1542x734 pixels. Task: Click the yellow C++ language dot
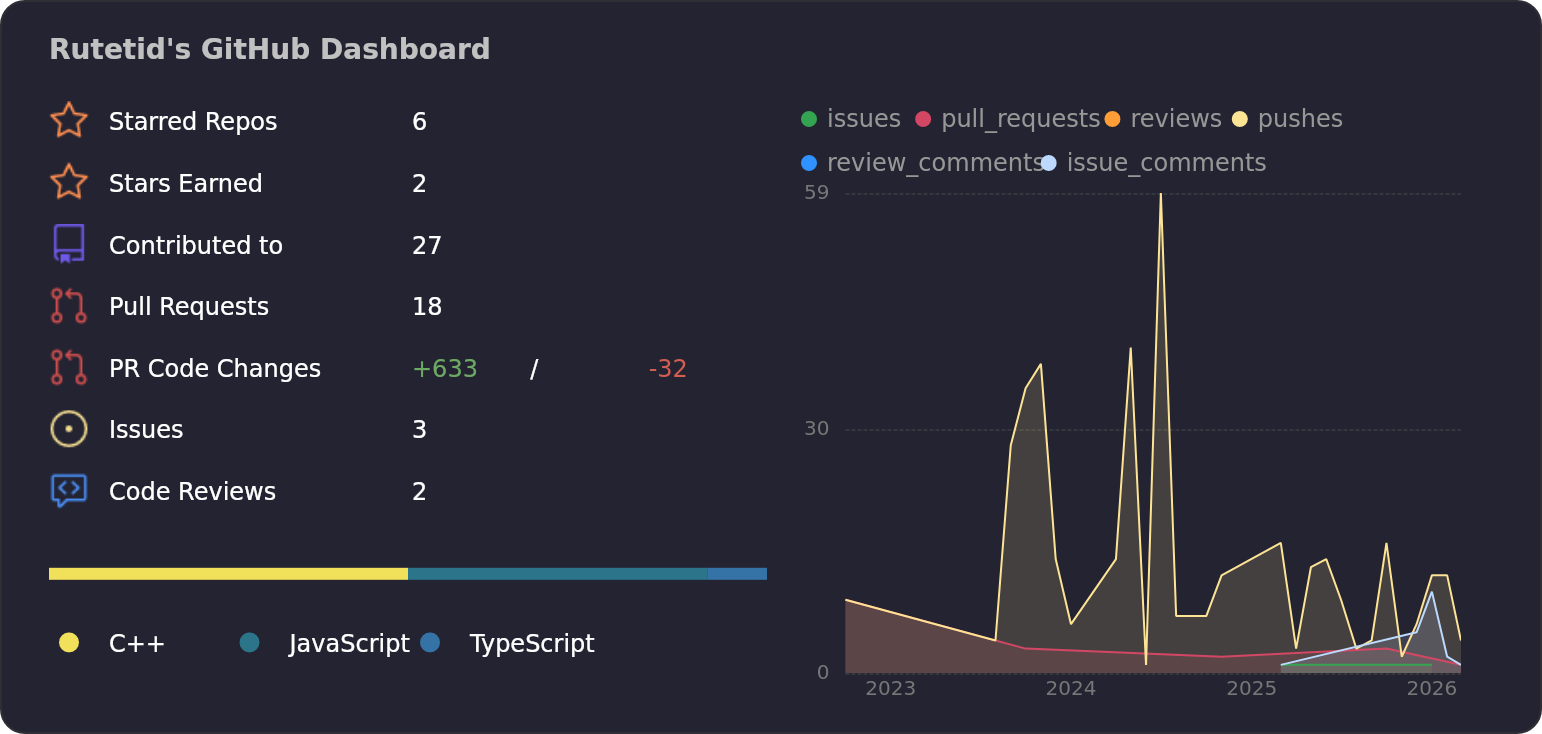click(68, 643)
